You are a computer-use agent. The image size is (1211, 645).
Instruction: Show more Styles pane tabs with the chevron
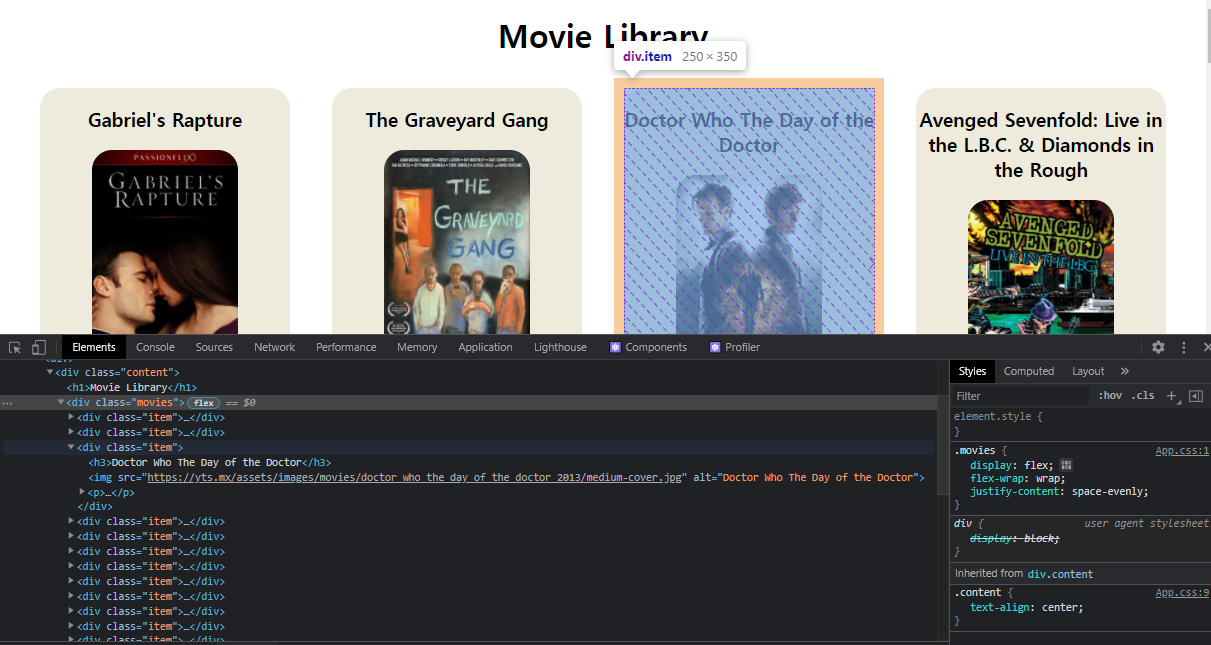click(1124, 371)
